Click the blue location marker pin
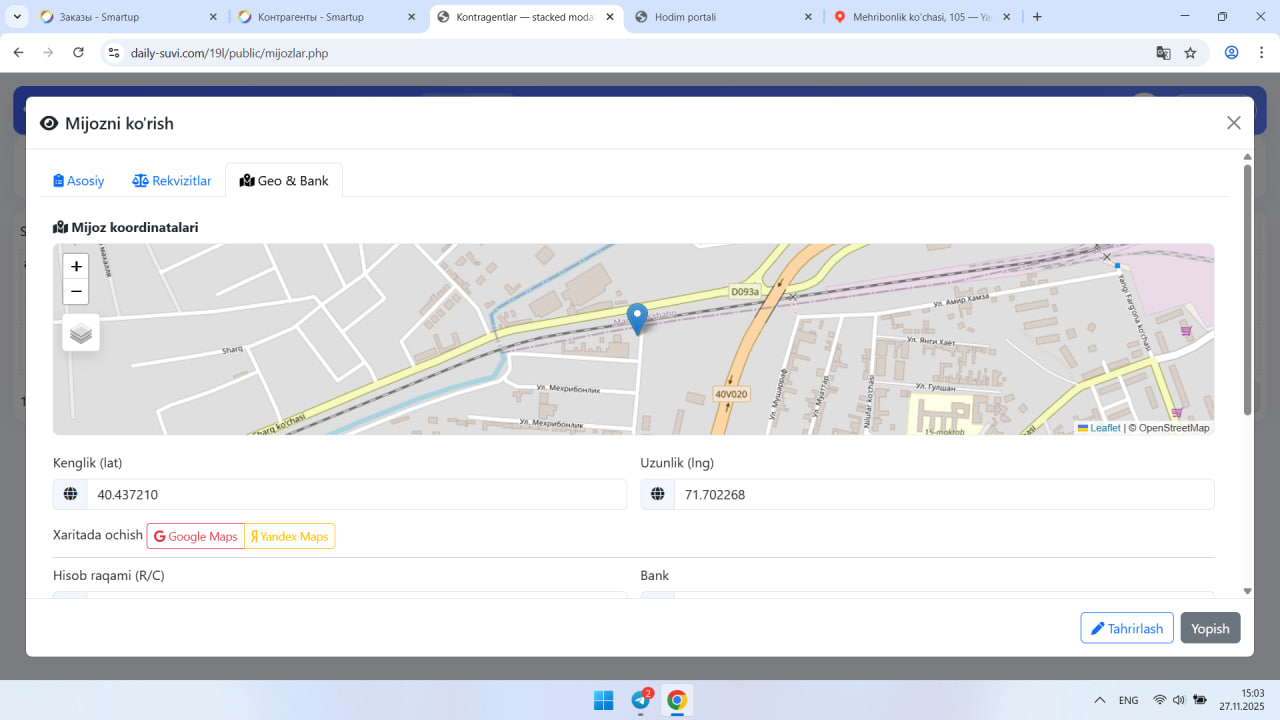The height and width of the screenshot is (720, 1280). coord(637,318)
